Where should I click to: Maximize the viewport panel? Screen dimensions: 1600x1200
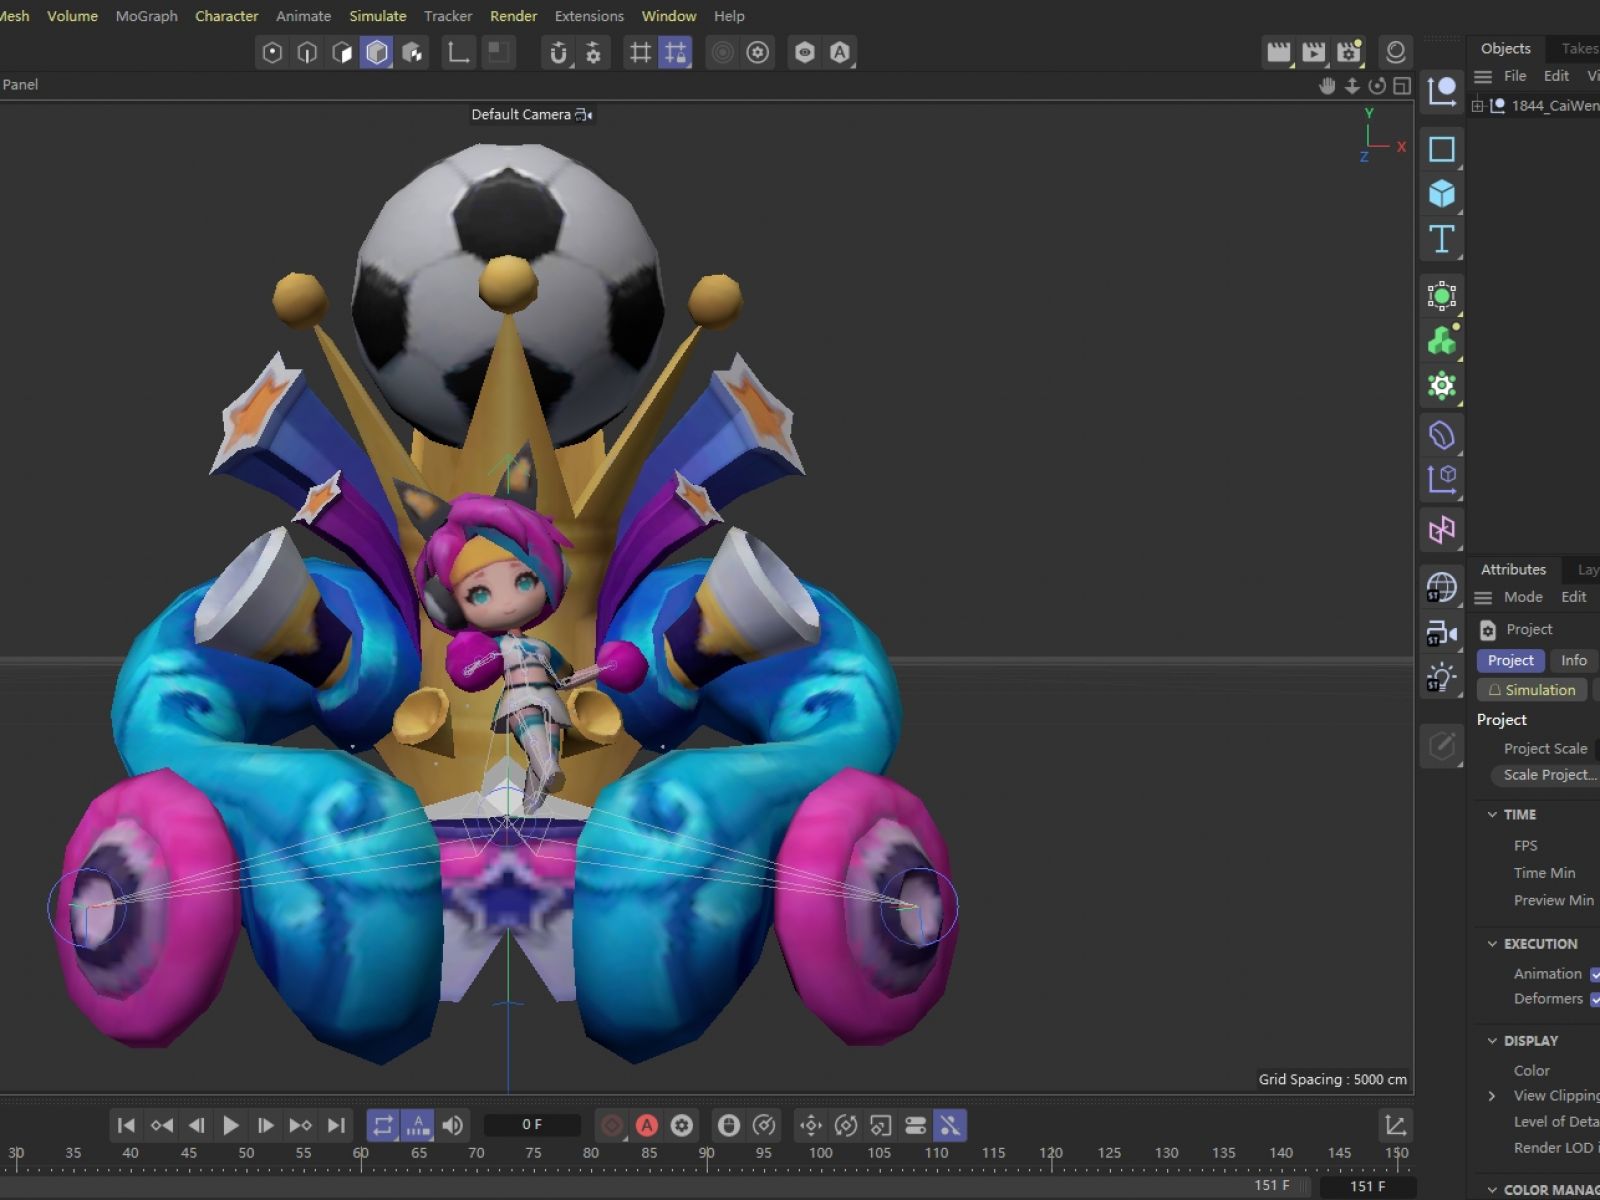pos(1402,86)
